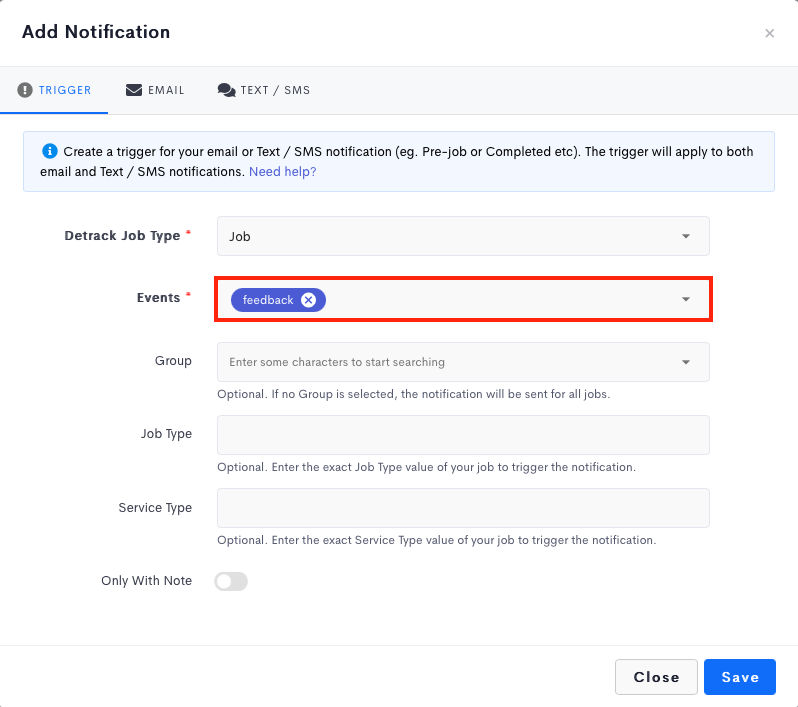Switch to the TEXT / SMS tab
This screenshot has width=798, height=707.
275,90
